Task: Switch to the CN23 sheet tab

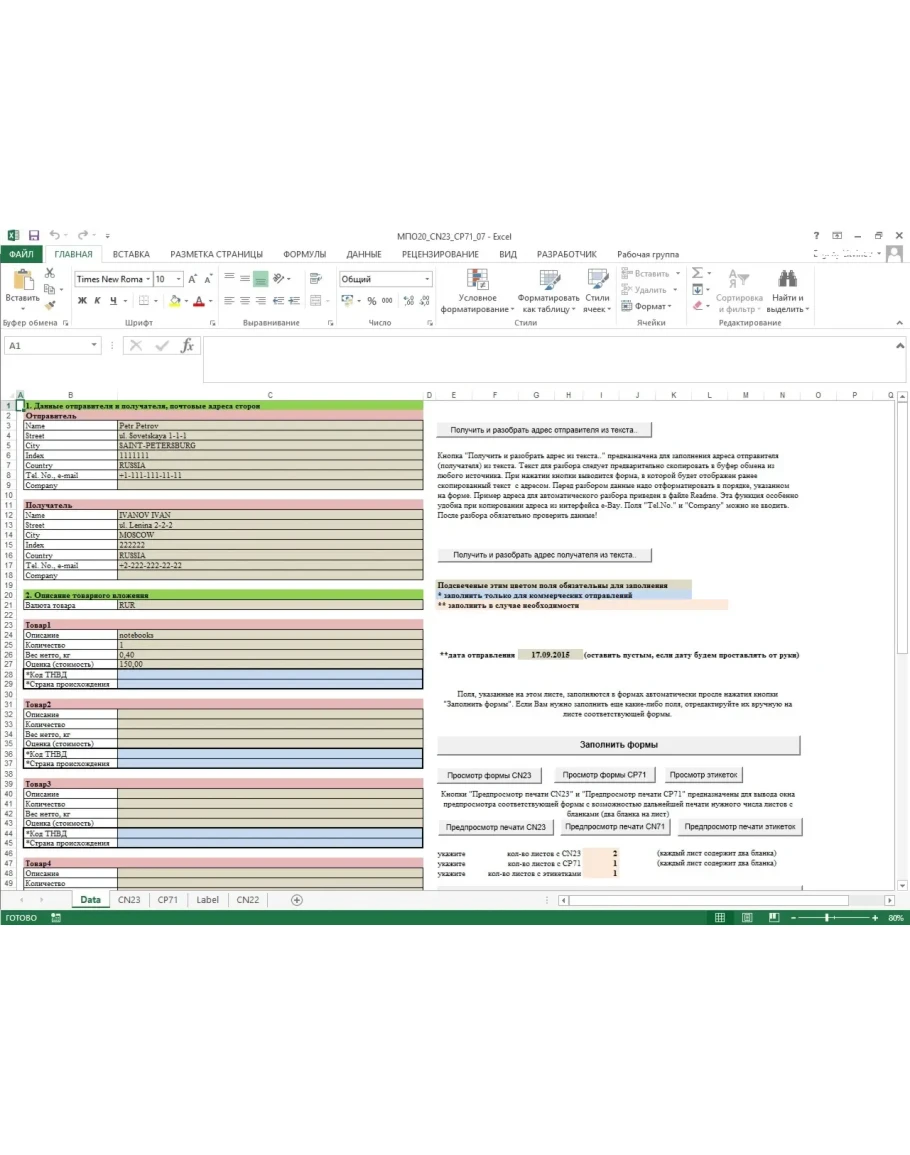Action: [x=129, y=899]
